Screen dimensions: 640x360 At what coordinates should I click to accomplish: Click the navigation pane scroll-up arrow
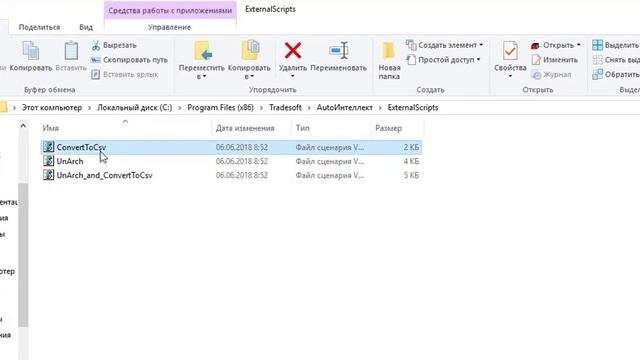[x=23, y=126]
